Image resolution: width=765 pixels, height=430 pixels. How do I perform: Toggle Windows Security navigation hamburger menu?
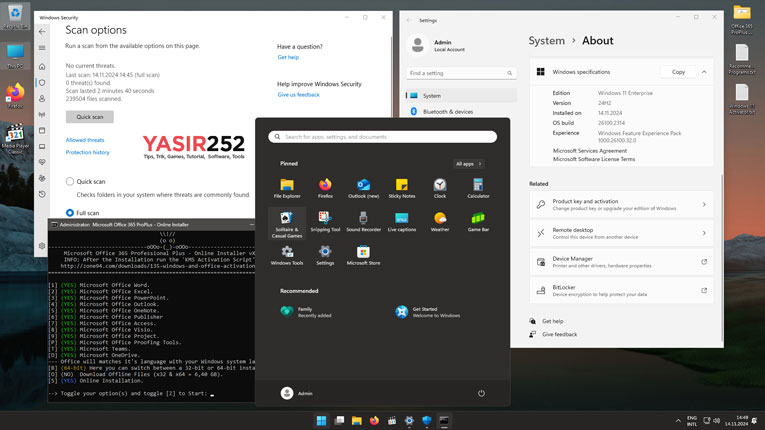(x=42, y=48)
